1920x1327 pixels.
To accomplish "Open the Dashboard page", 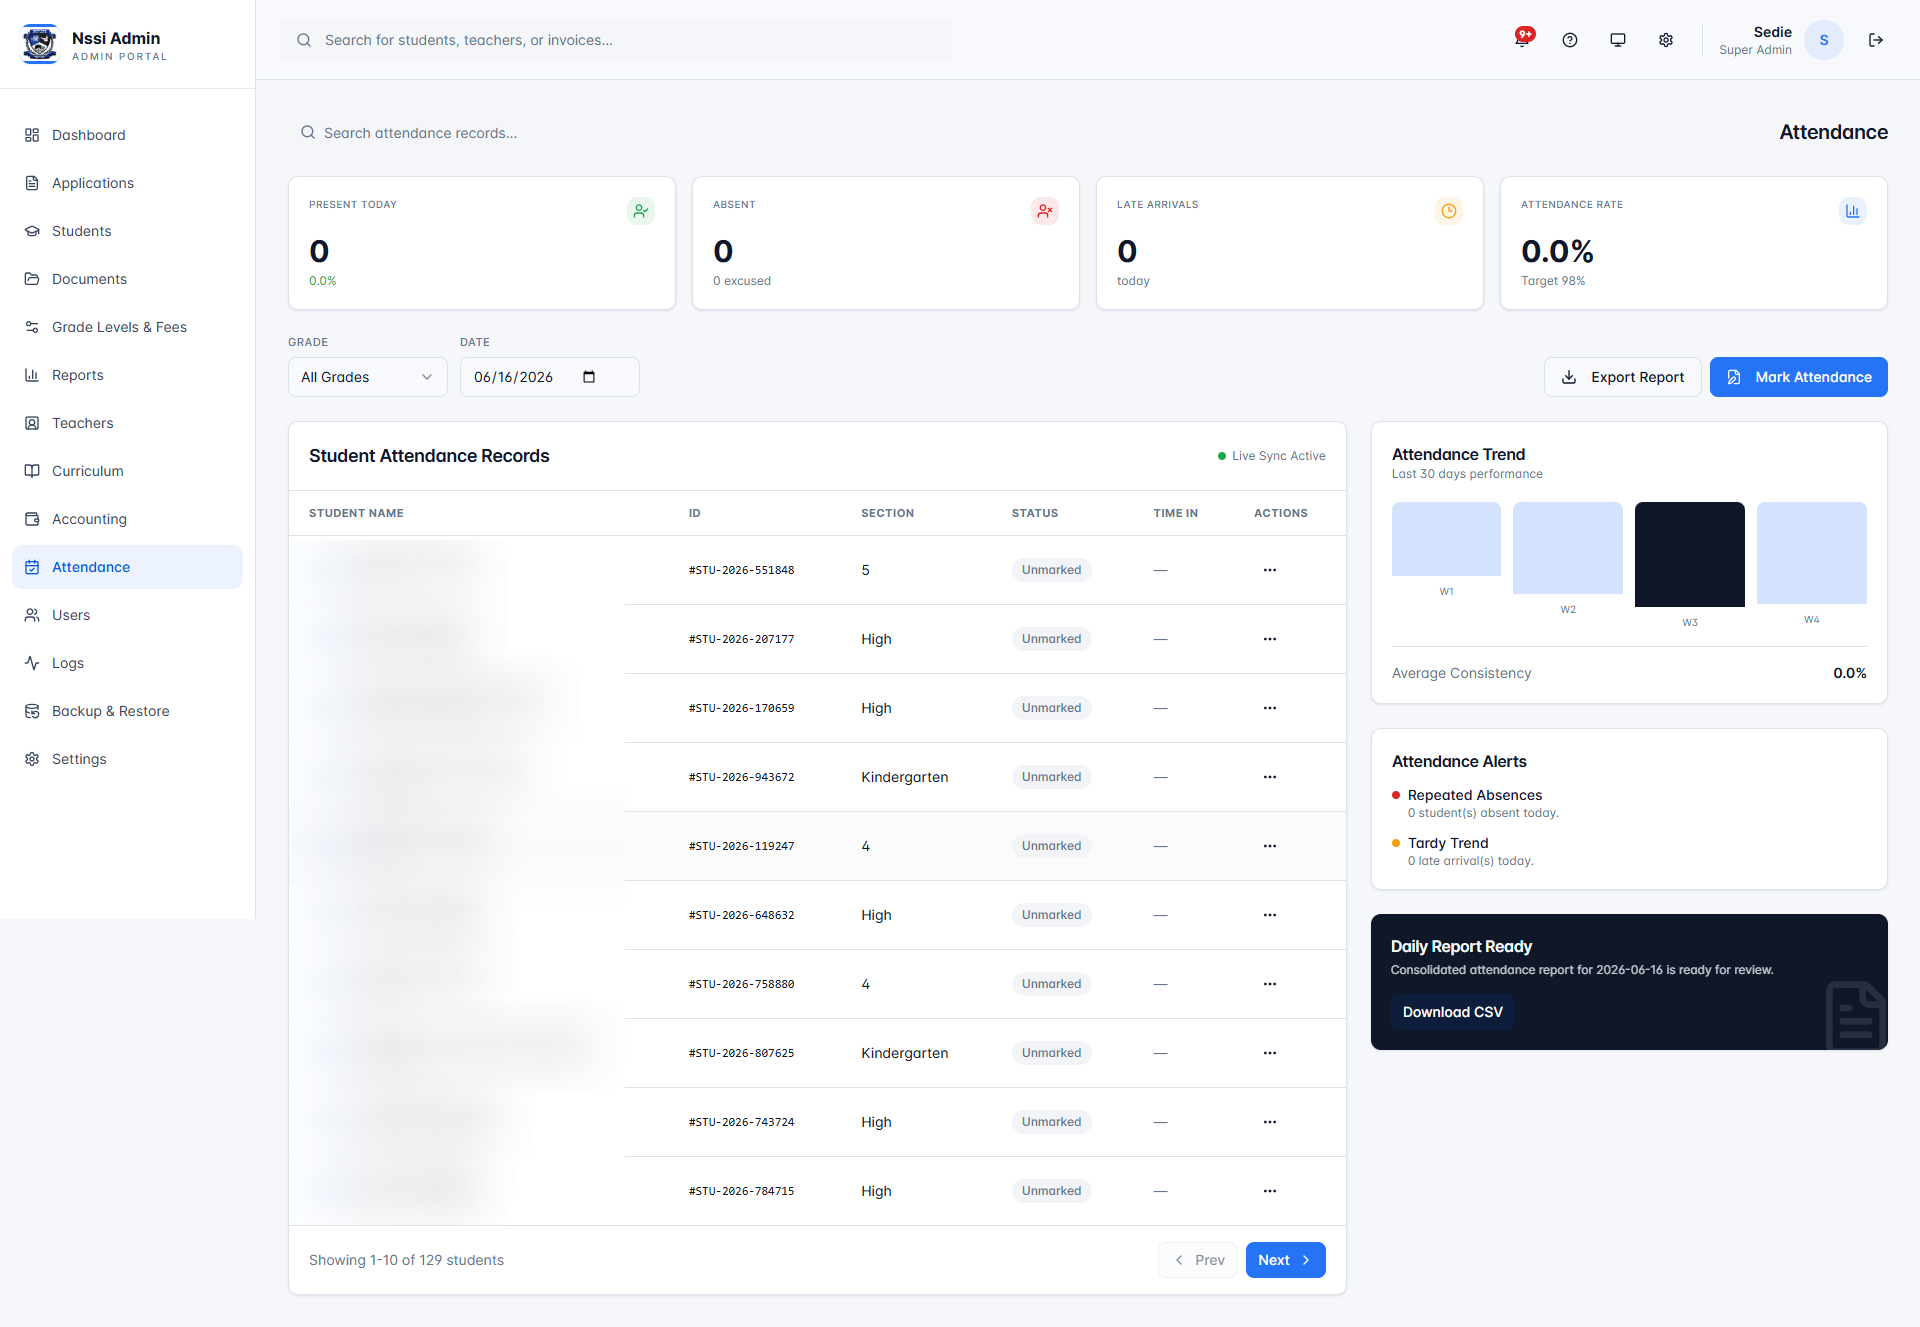I will click(127, 135).
